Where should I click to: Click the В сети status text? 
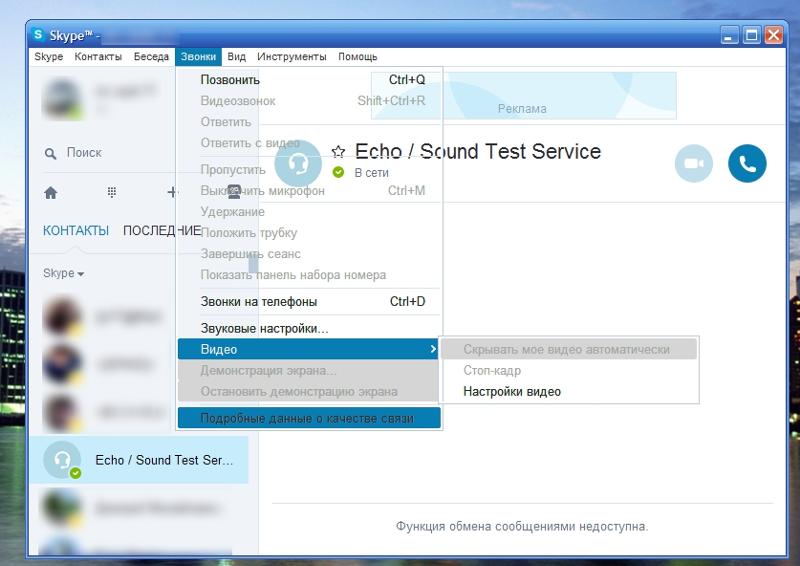pos(371,173)
